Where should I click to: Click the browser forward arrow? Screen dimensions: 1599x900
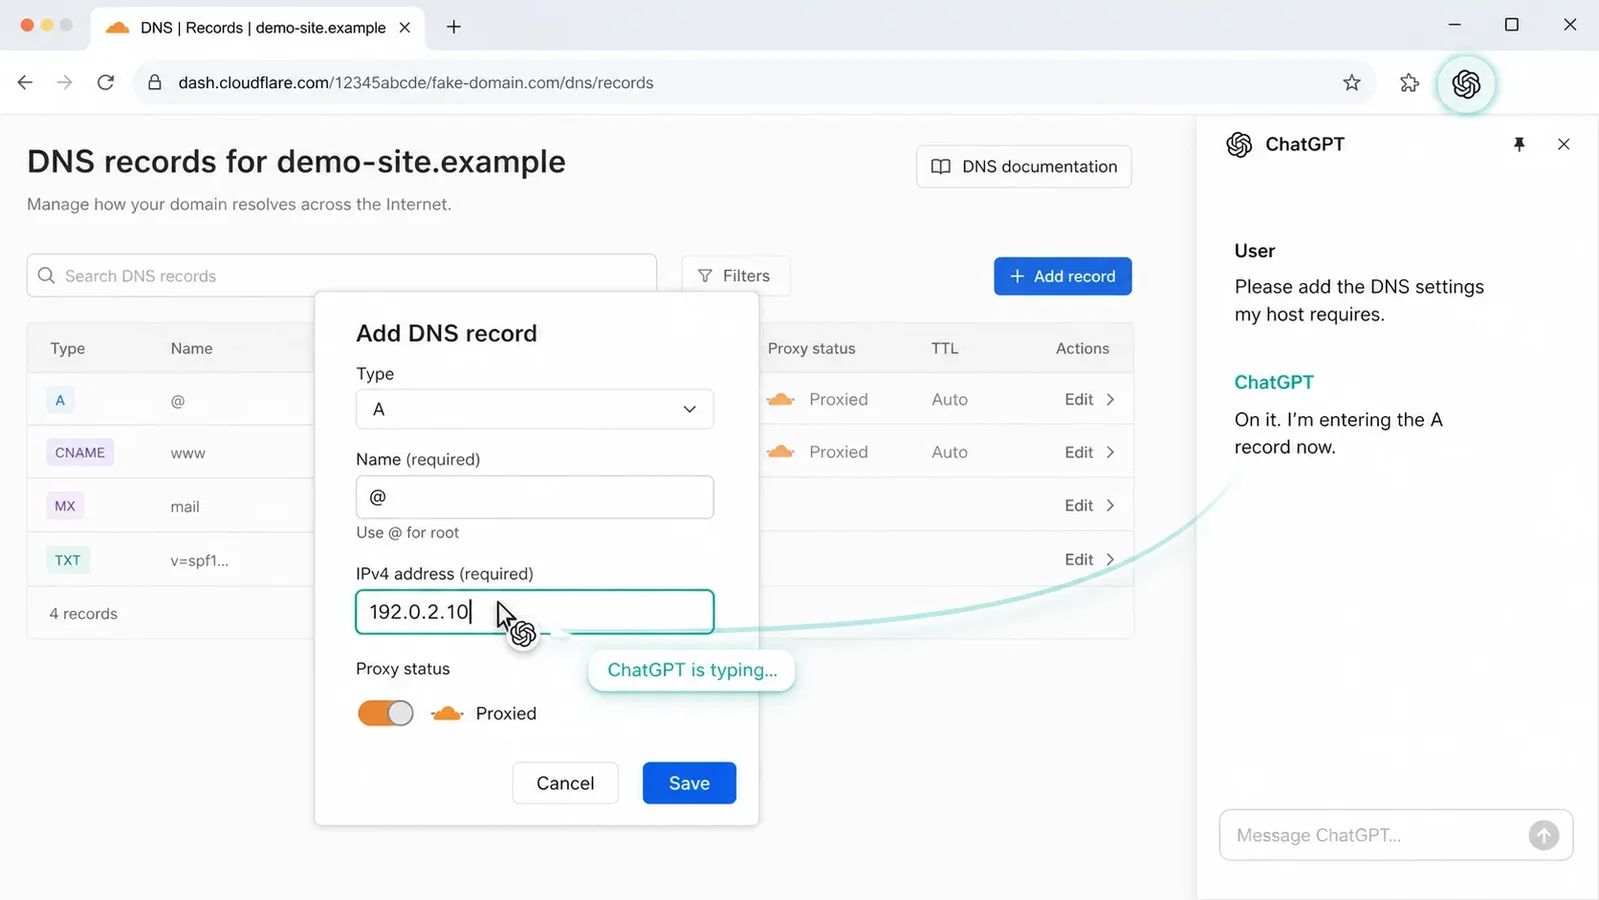[65, 83]
